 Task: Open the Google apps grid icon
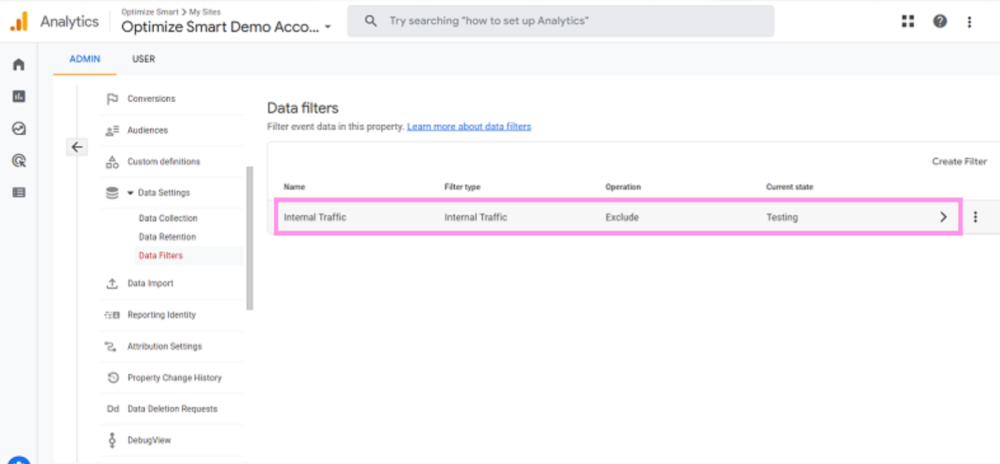(908, 21)
